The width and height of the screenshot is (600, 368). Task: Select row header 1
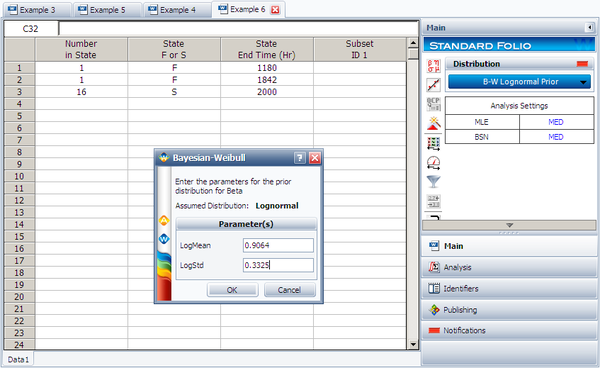tap(20, 68)
